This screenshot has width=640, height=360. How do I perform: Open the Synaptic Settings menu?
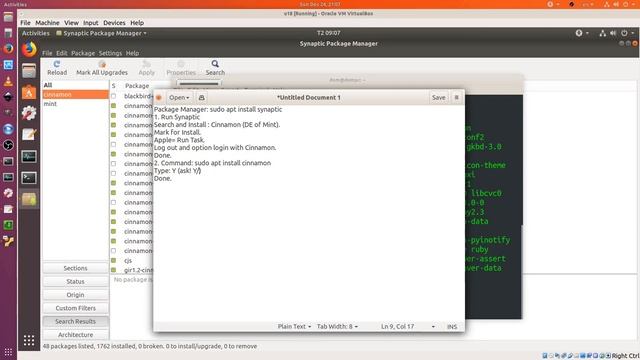(x=110, y=53)
